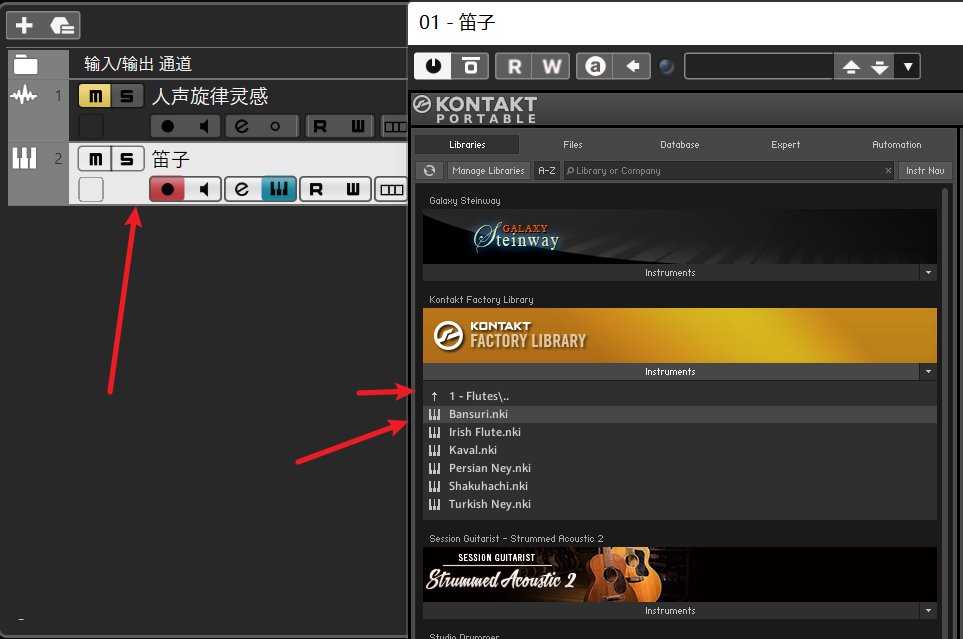Image resolution: width=963 pixels, height=639 pixels.
Task: Enable record on 人声旋律灵感 track
Action: 168,127
